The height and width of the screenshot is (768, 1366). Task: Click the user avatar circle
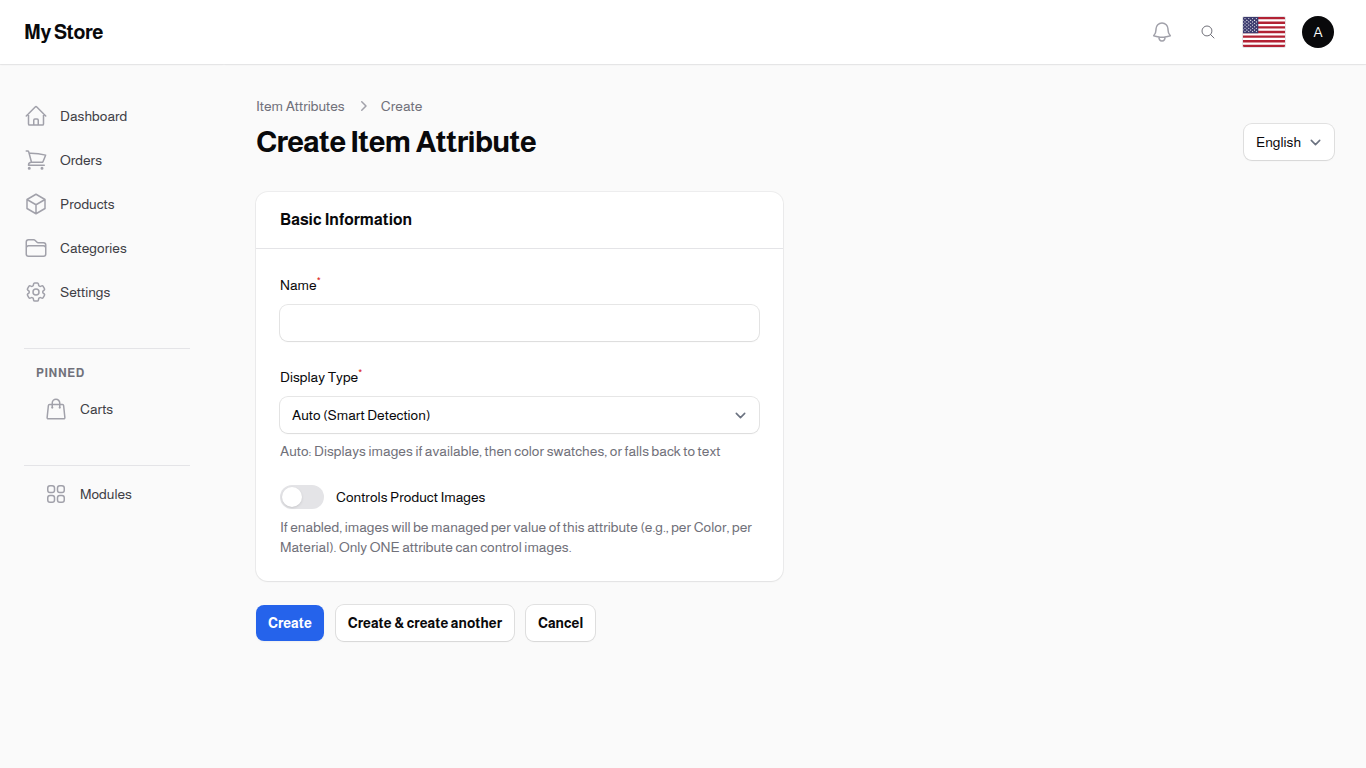click(1318, 31)
